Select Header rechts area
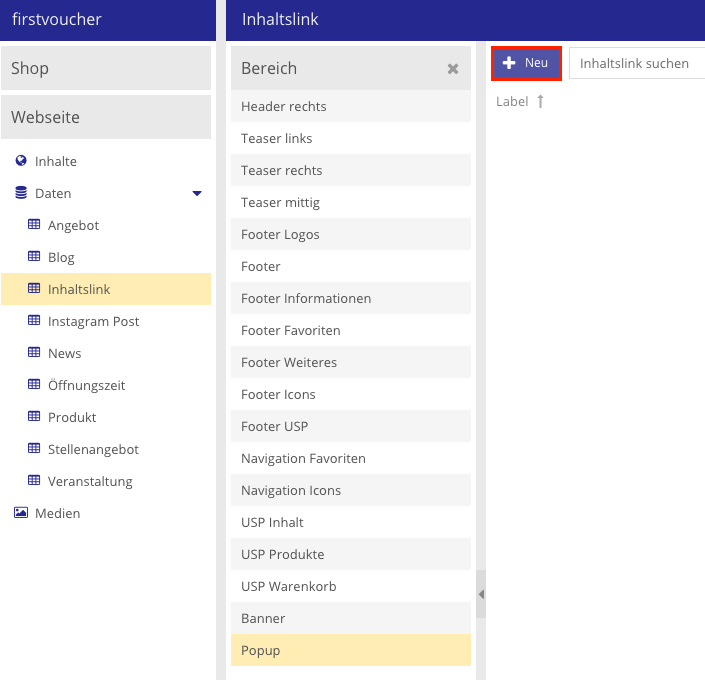The image size is (705, 680). [x=351, y=106]
